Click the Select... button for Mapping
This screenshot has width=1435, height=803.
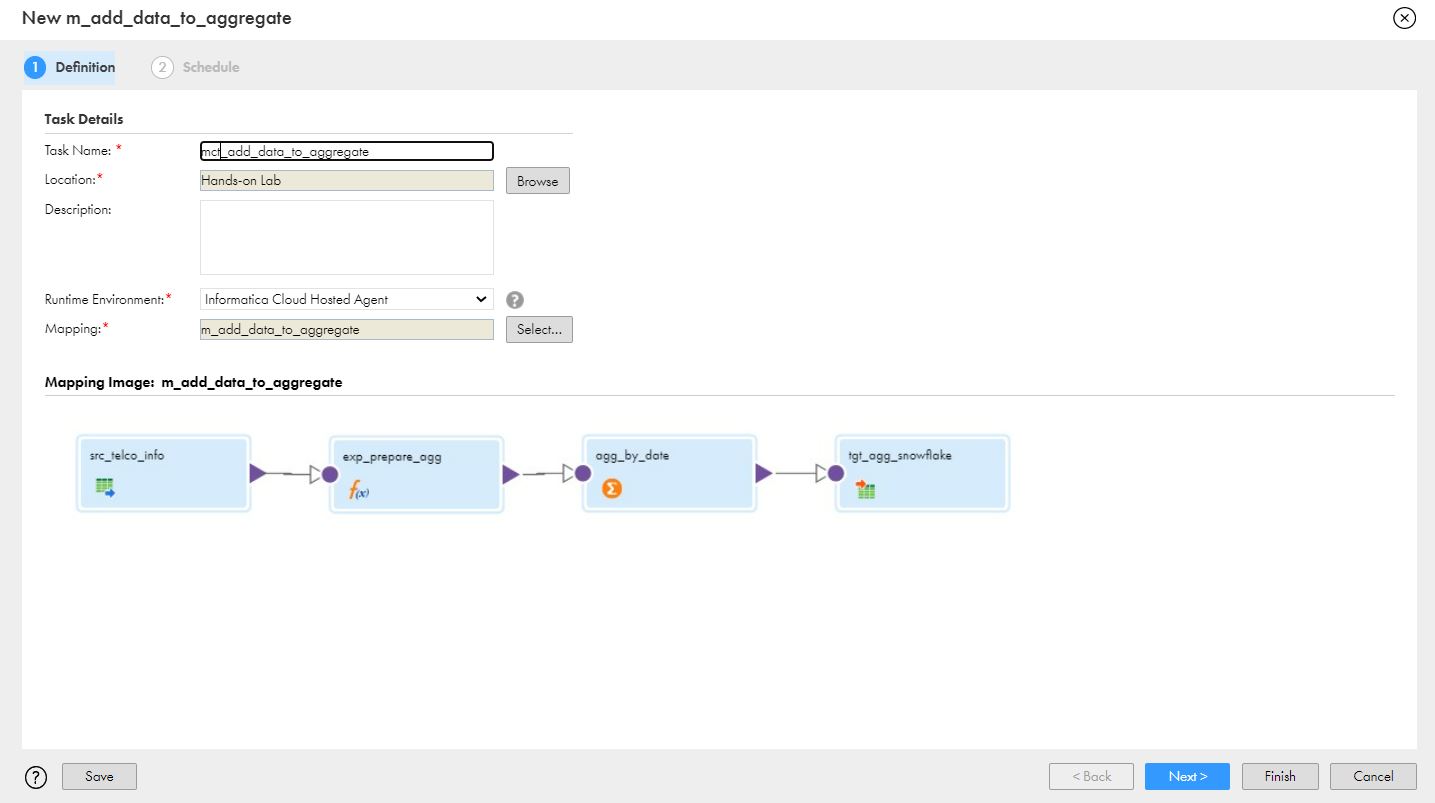[539, 329]
